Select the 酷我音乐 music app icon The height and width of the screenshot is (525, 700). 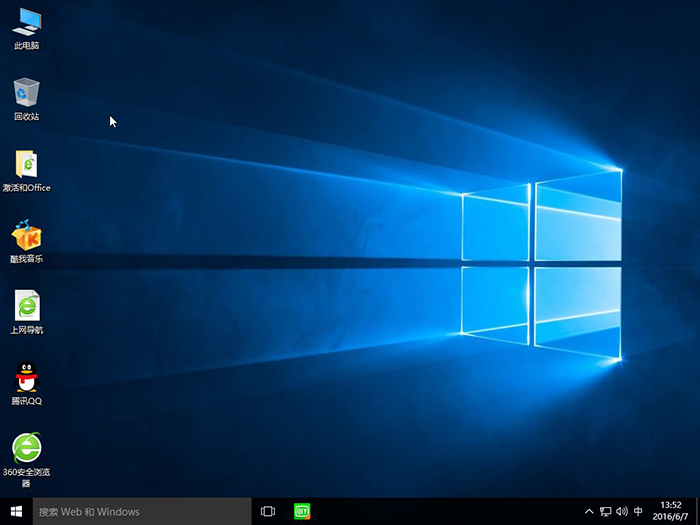(x=27, y=235)
